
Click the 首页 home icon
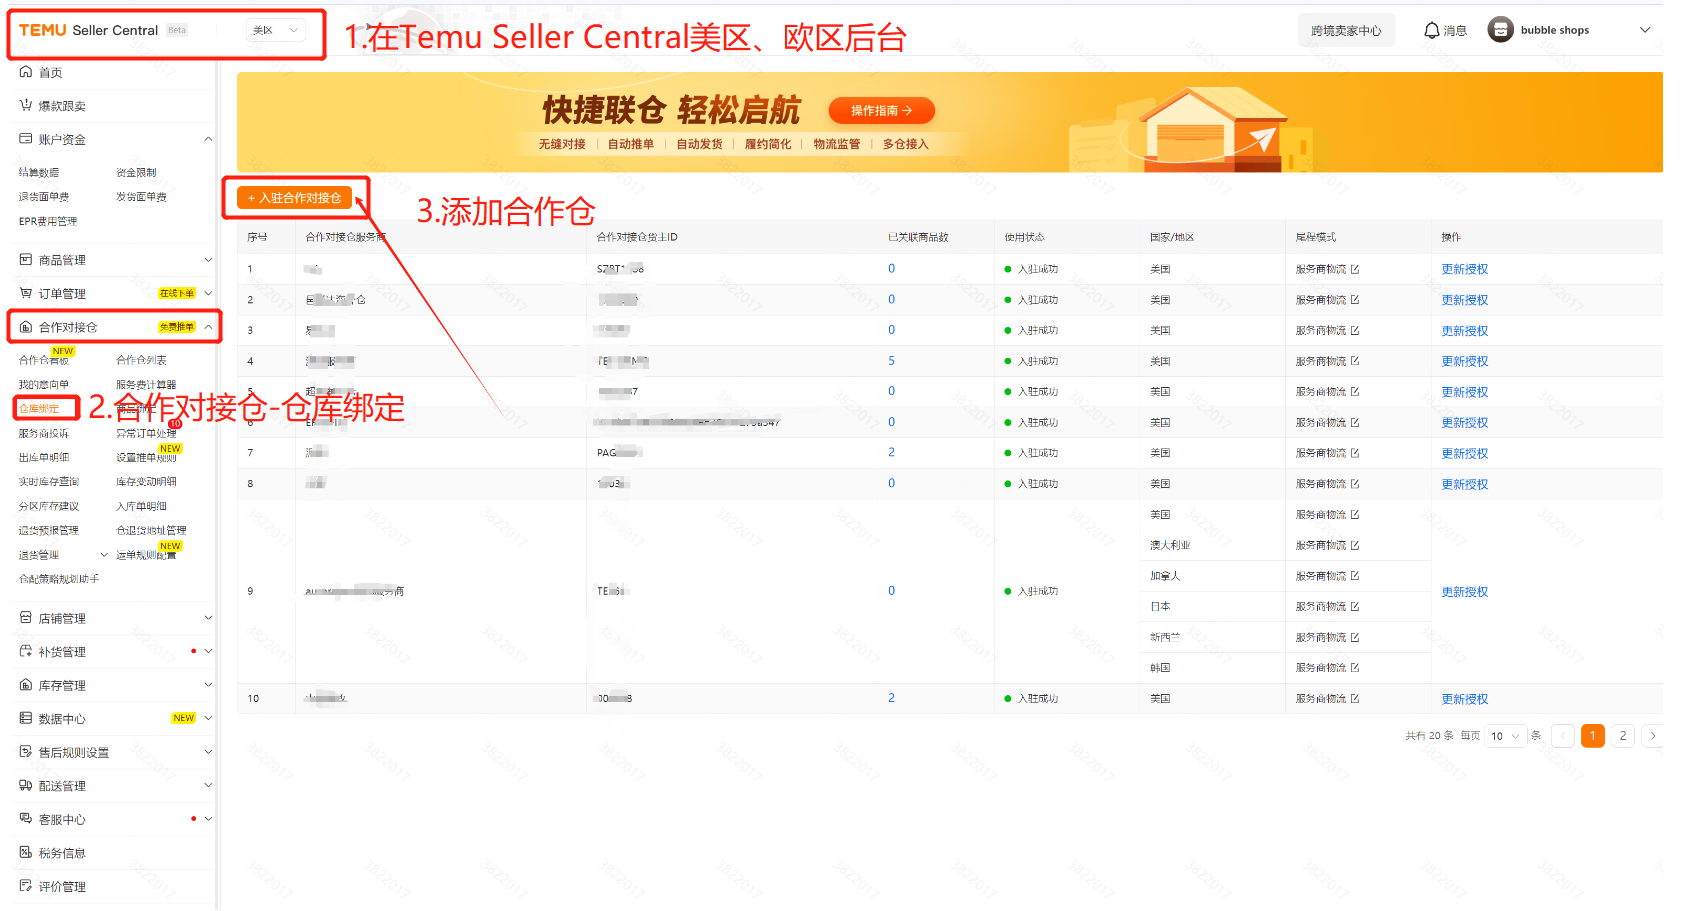coord(26,72)
